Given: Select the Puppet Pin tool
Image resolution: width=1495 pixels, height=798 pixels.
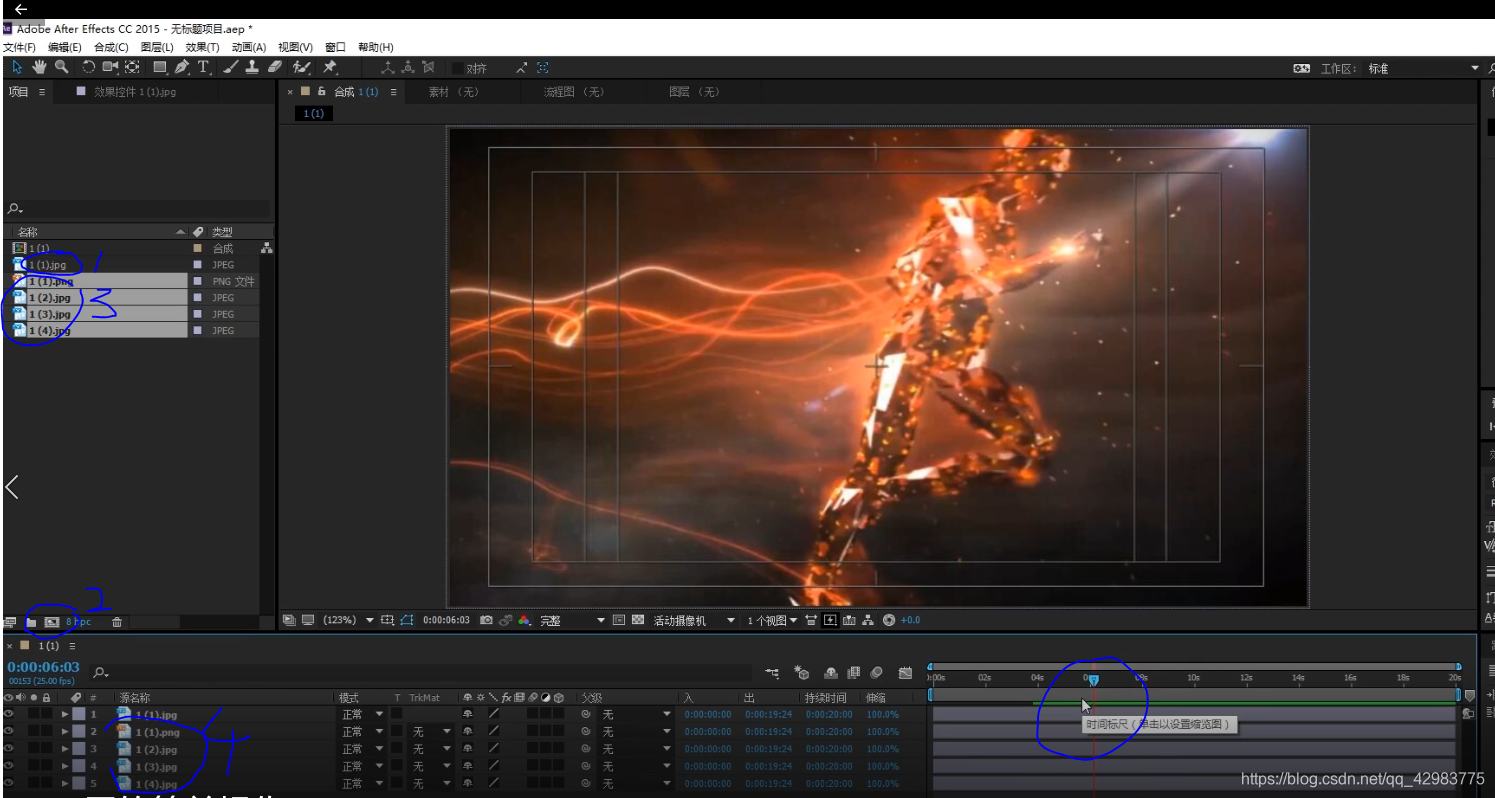Looking at the screenshot, I should click(329, 67).
